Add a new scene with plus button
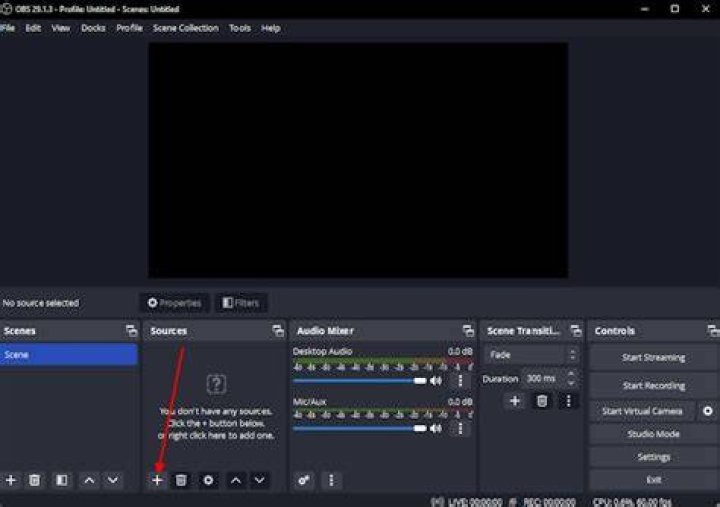 tap(11, 480)
